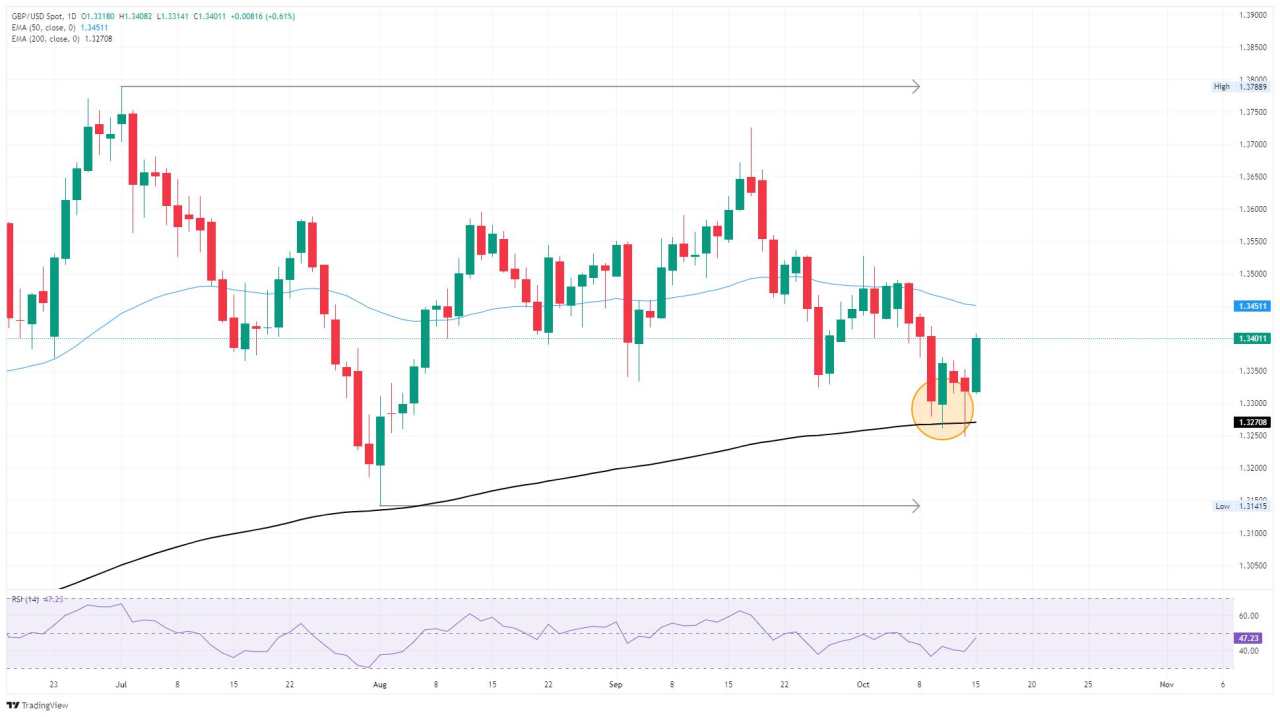Click the orange highlight circle on chart
This screenshot has height=717, width=1280.
pos(942,408)
